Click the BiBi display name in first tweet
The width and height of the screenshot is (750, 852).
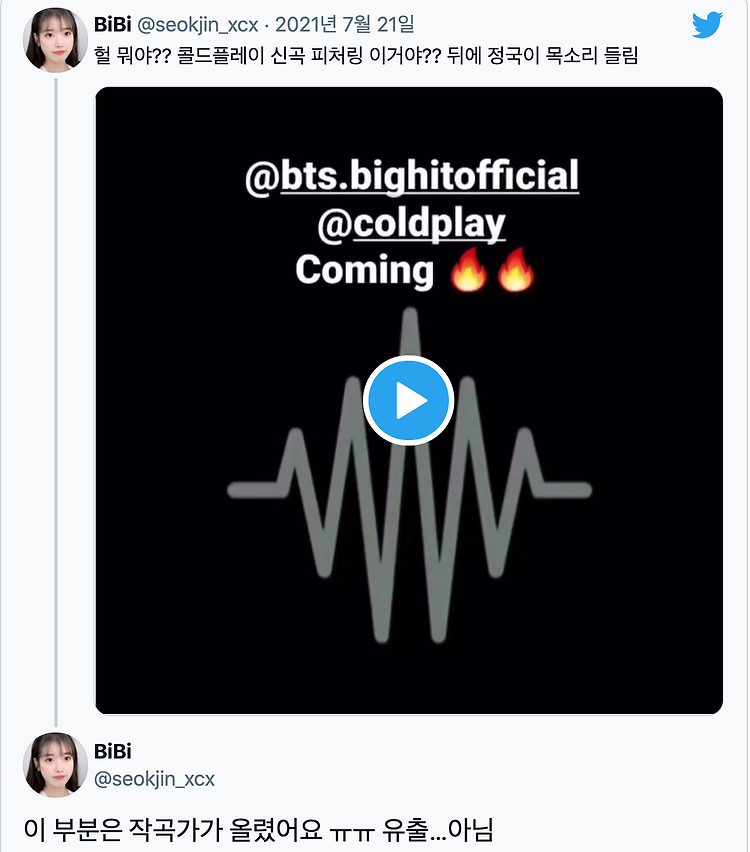pyautogui.click(x=112, y=24)
